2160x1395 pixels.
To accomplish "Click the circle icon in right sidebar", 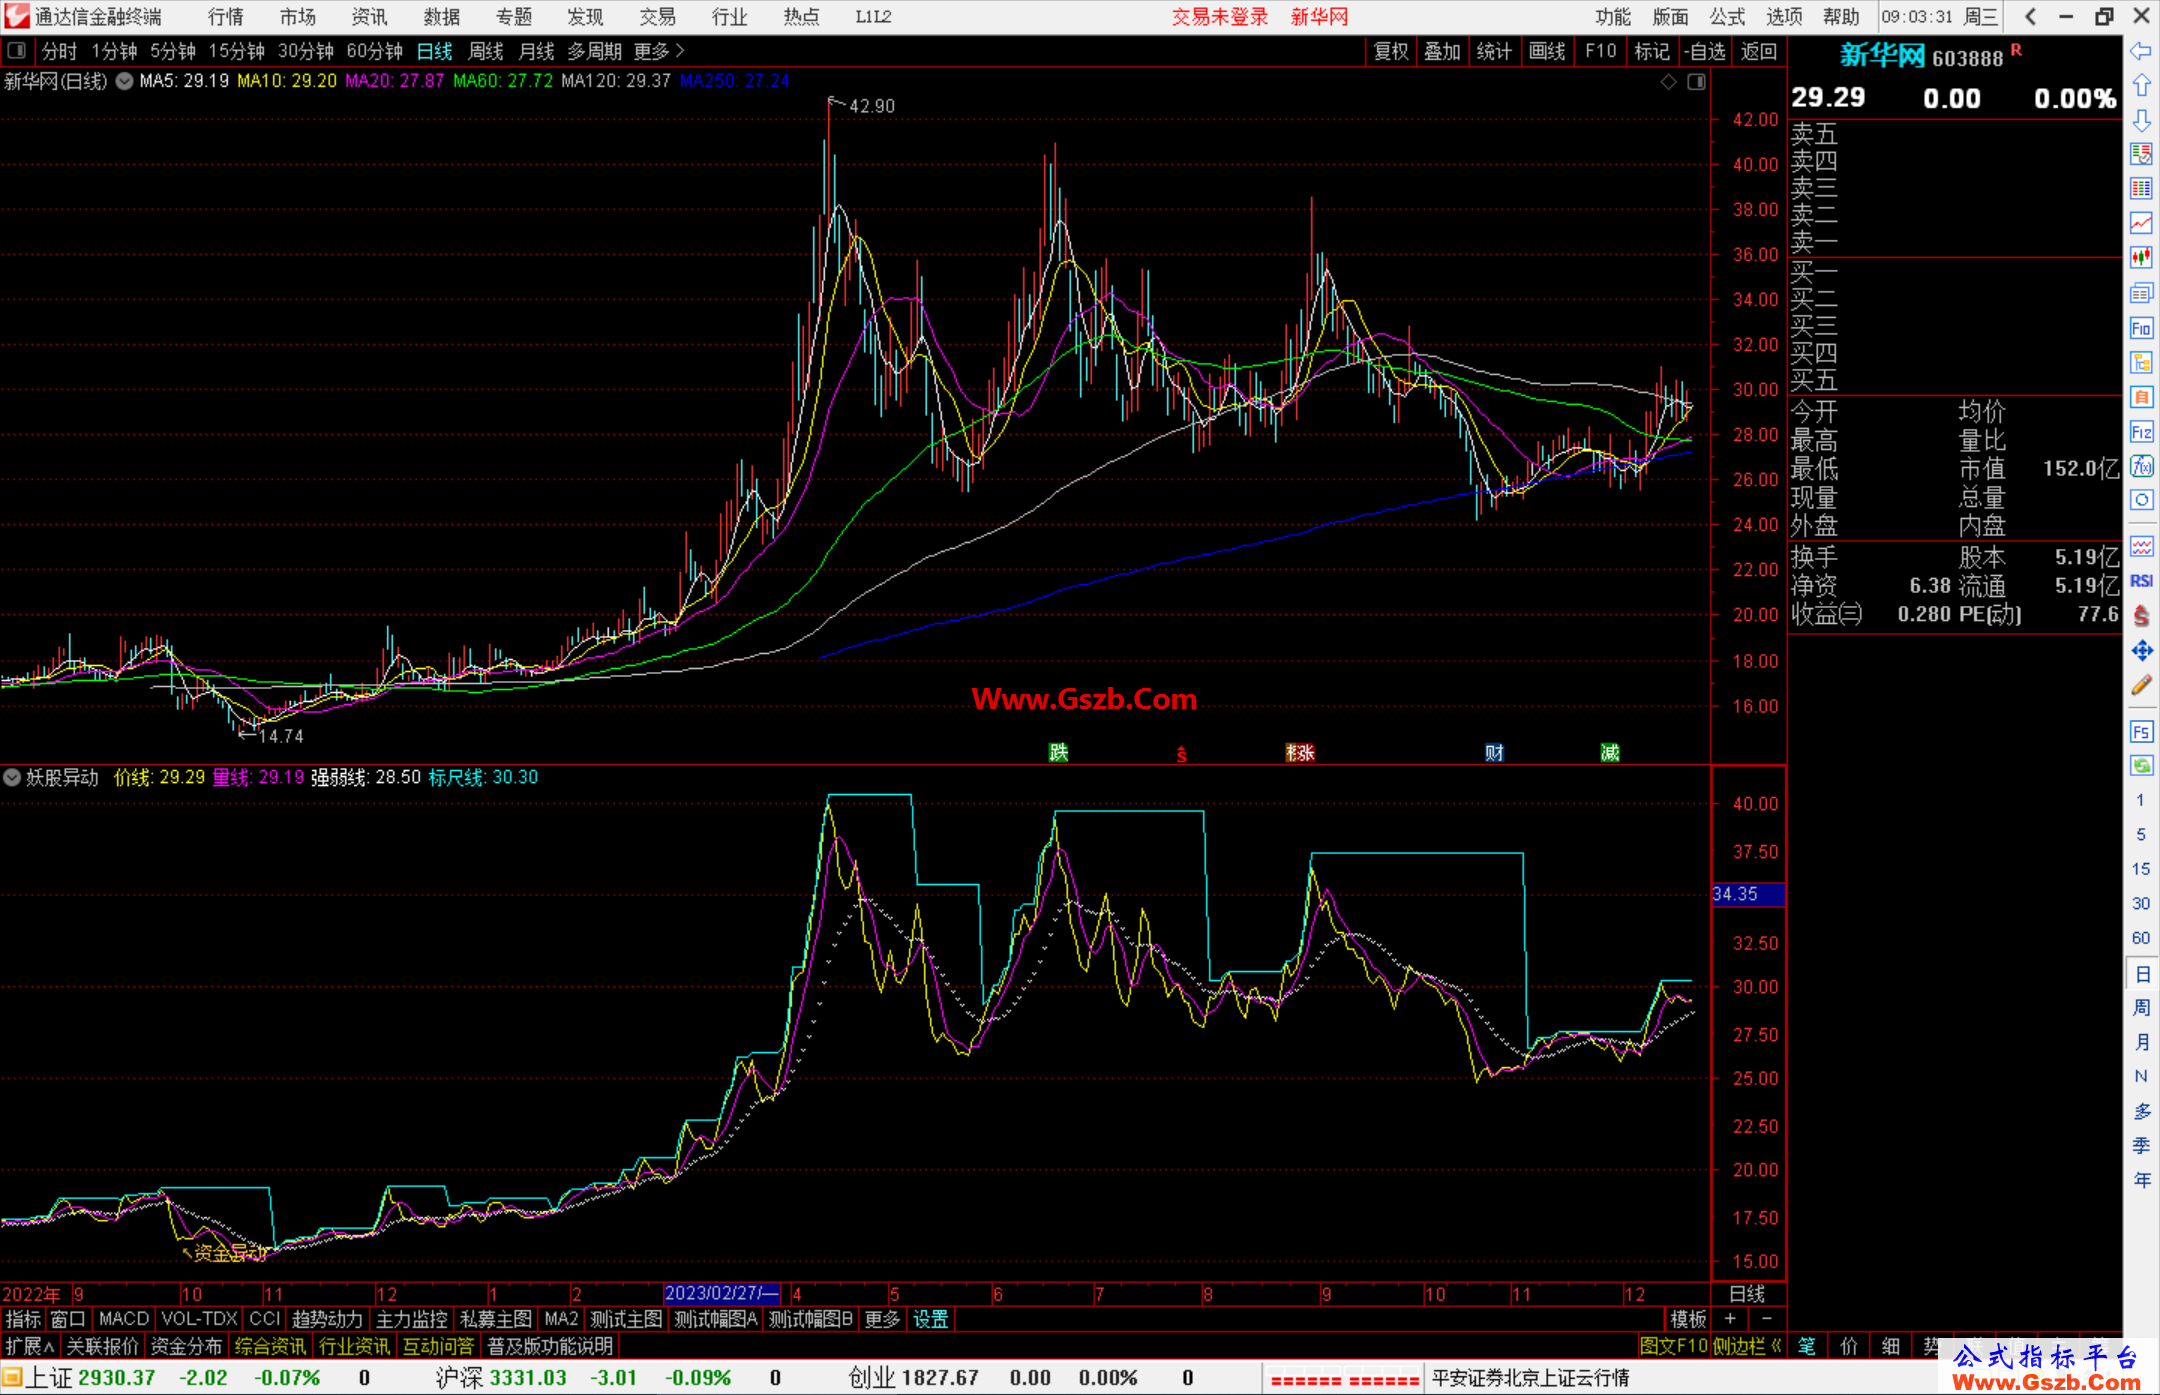I will coord(2141,500).
